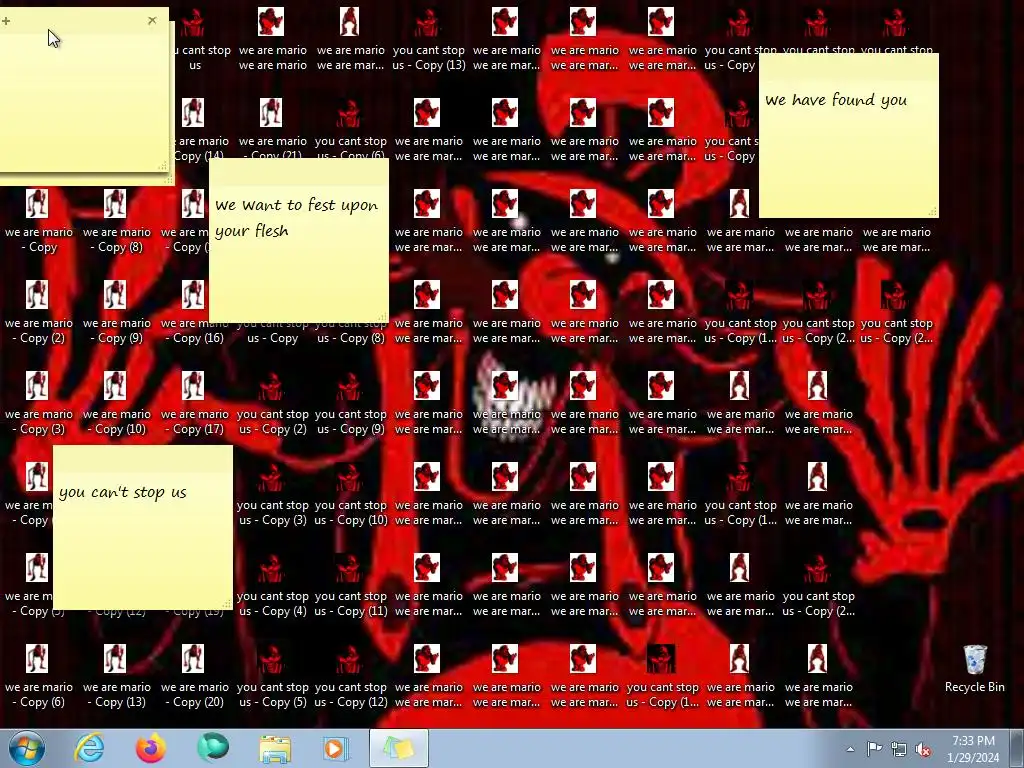Select the 'you cant stop us - Copy (3)' file
Viewport: 1024px width, 768px height.
tap(272, 494)
